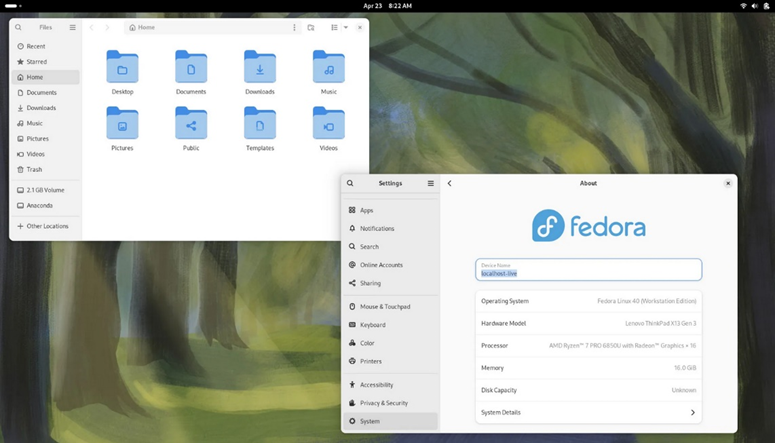Screen dimensions: 775x443
Task: Click the Settings search icon
Action: [350, 183]
